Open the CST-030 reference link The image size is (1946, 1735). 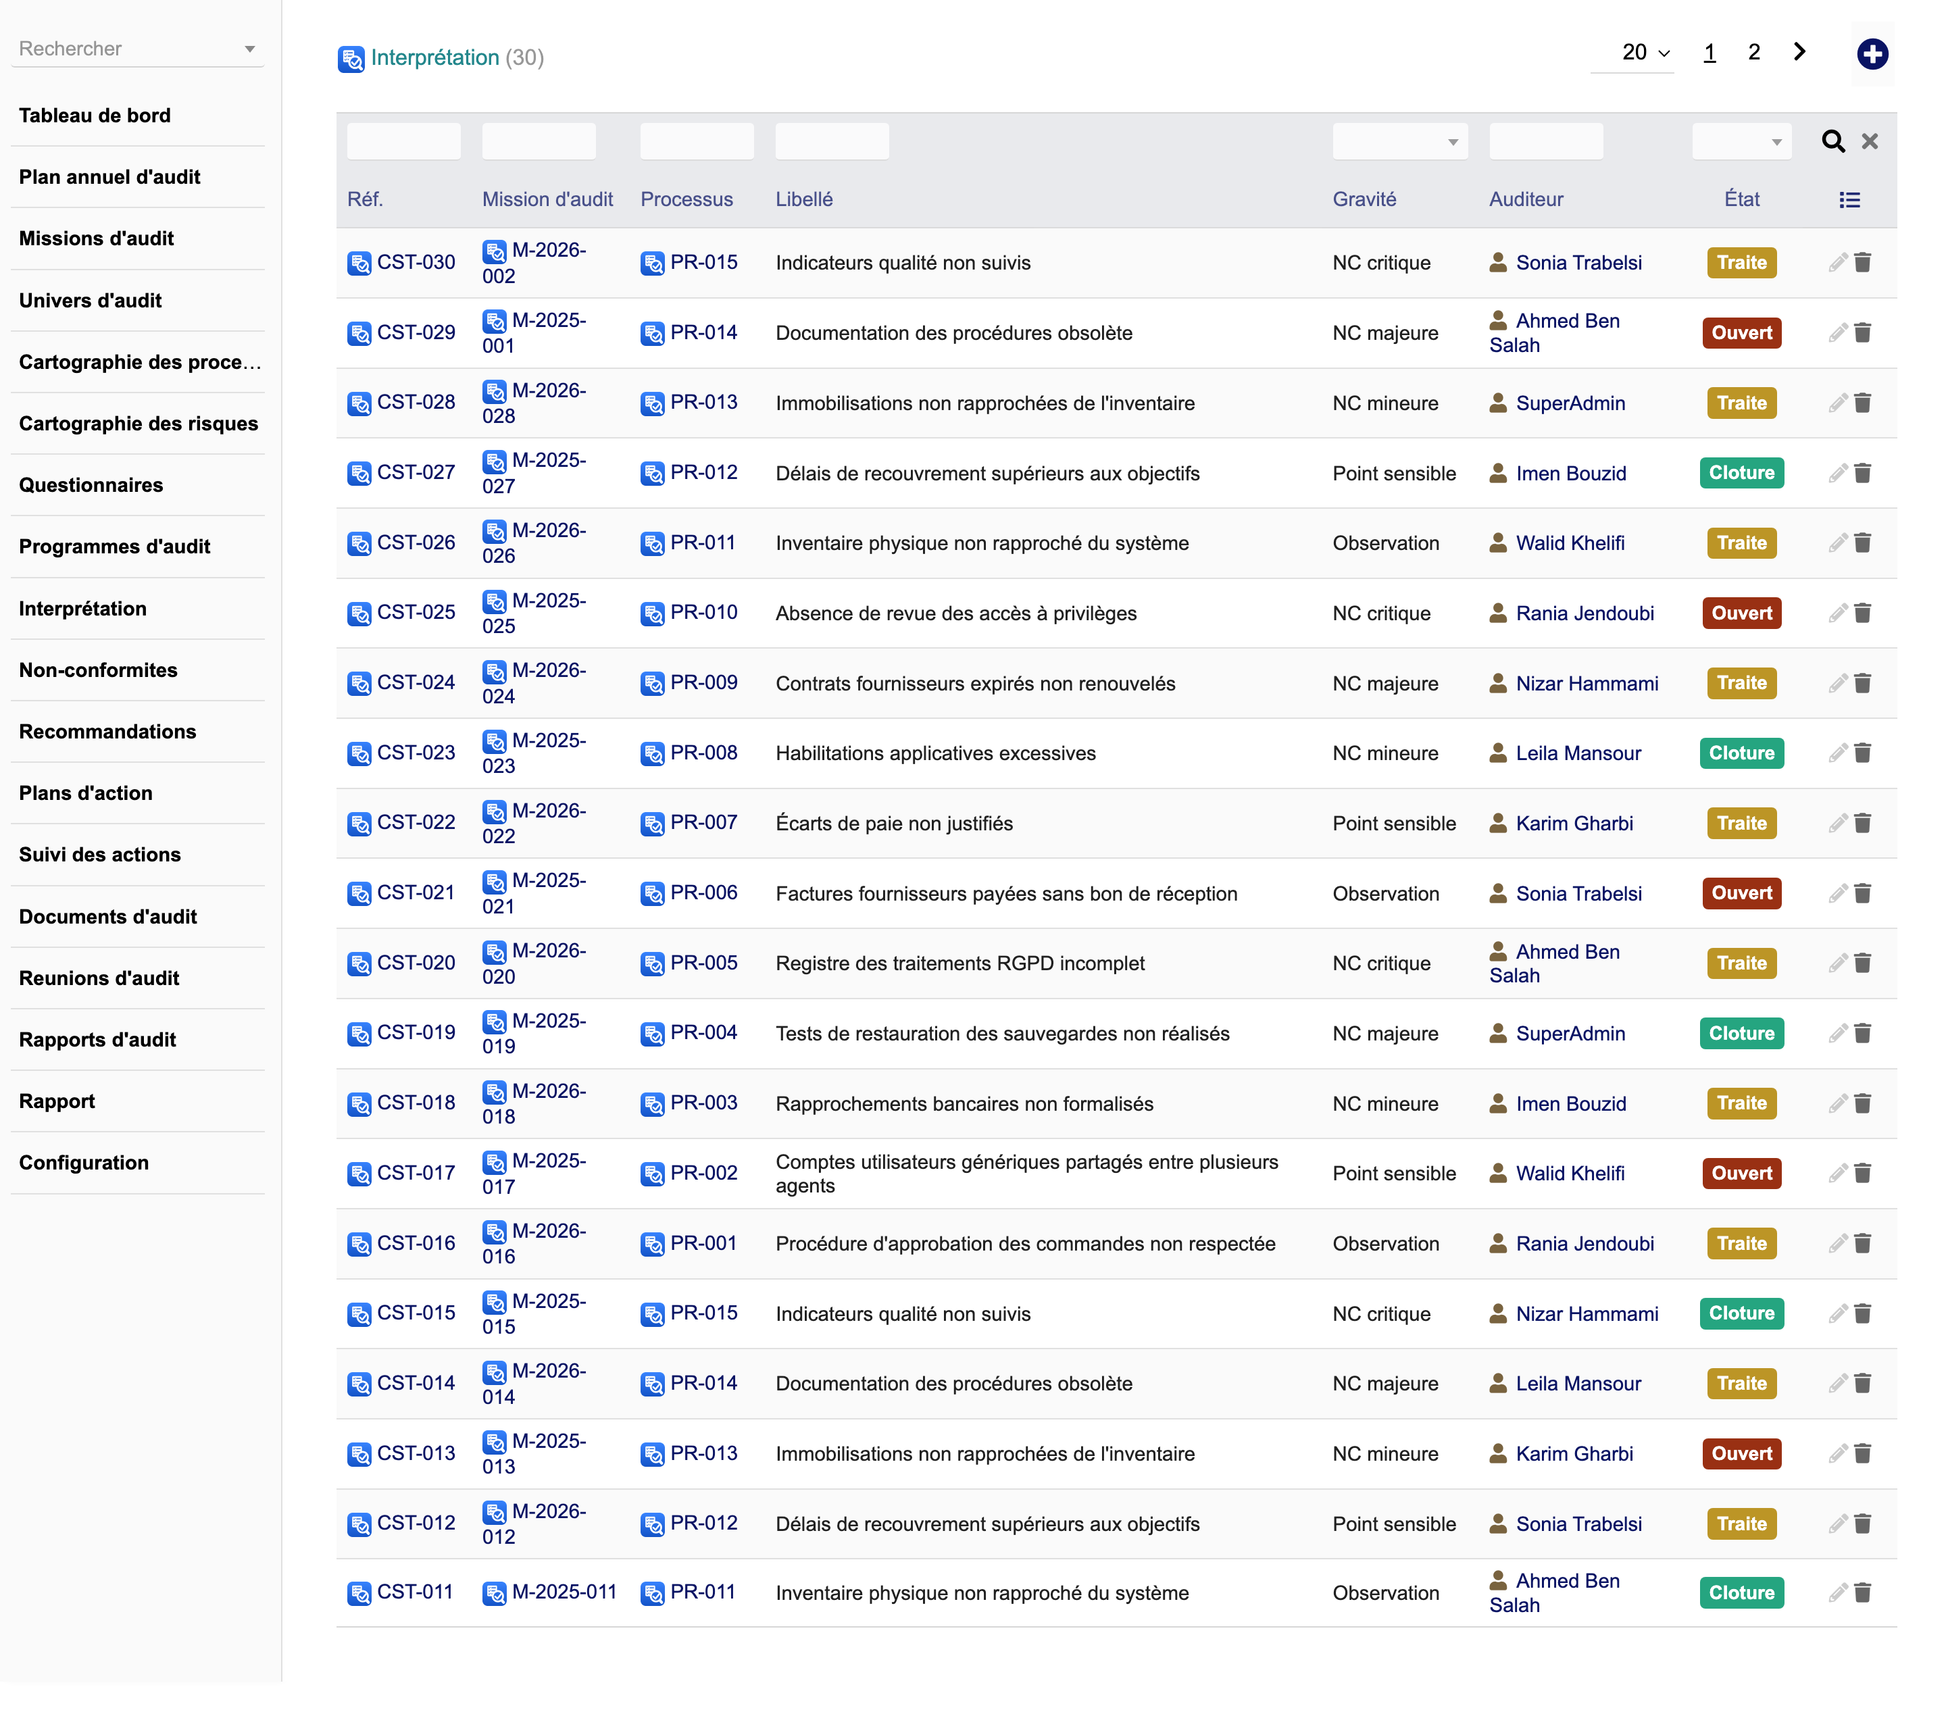click(x=415, y=262)
